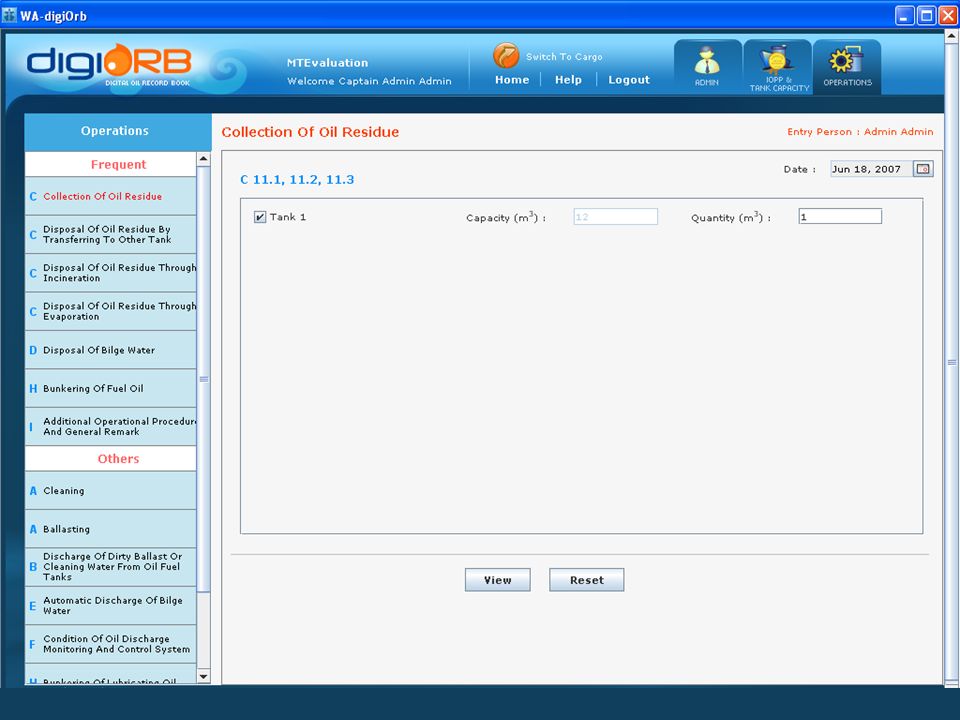
Task: Click Collection Of Oil Residue page title
Action: tap(310, 132)
